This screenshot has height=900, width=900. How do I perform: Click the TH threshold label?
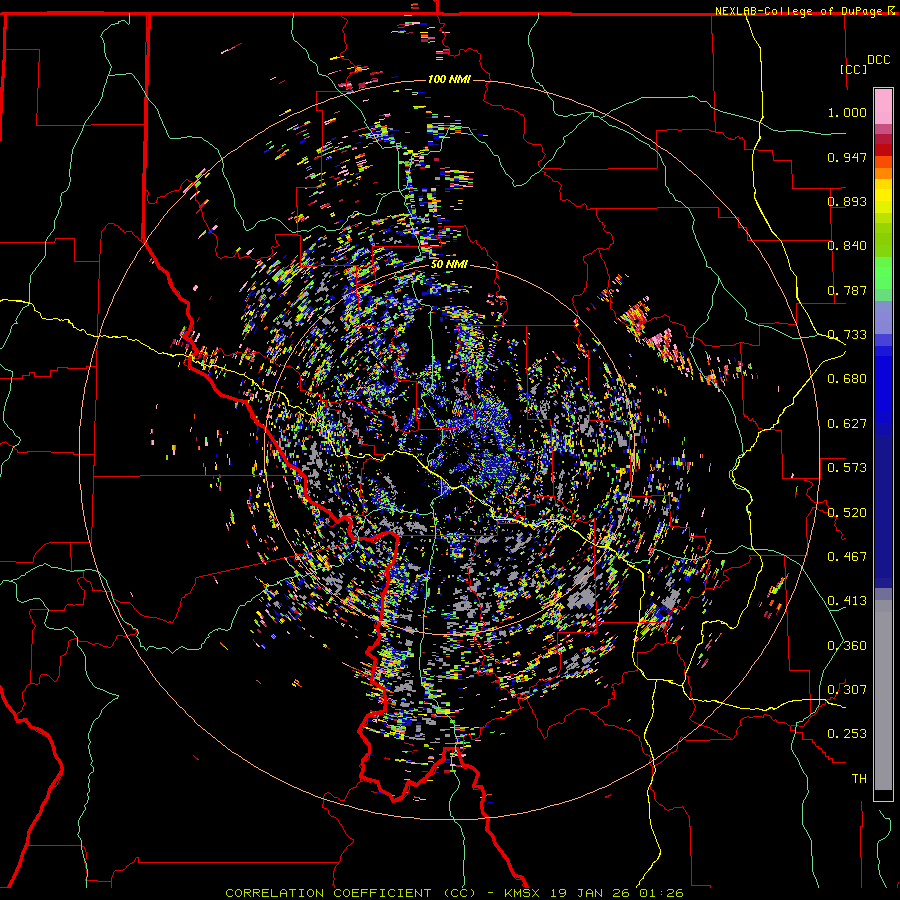point(859,779)
